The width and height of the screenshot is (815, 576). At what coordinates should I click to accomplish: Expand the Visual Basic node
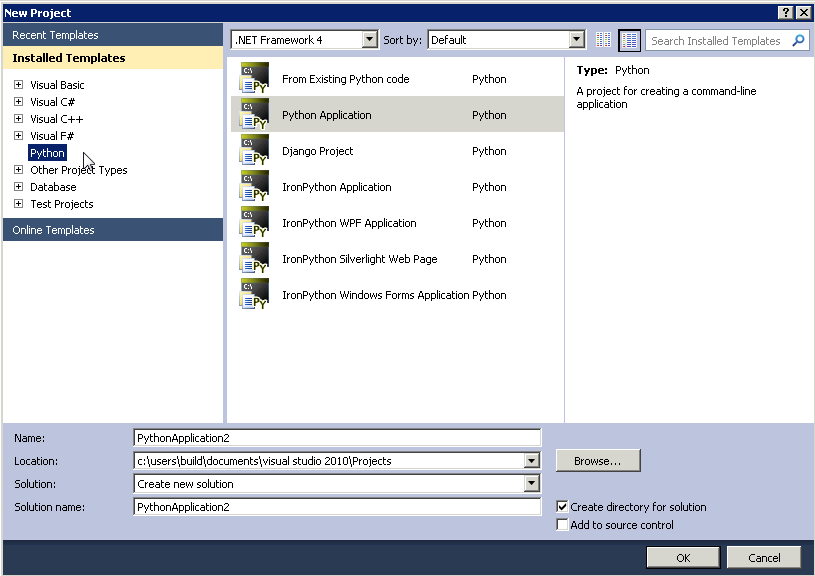coord(18,84)
